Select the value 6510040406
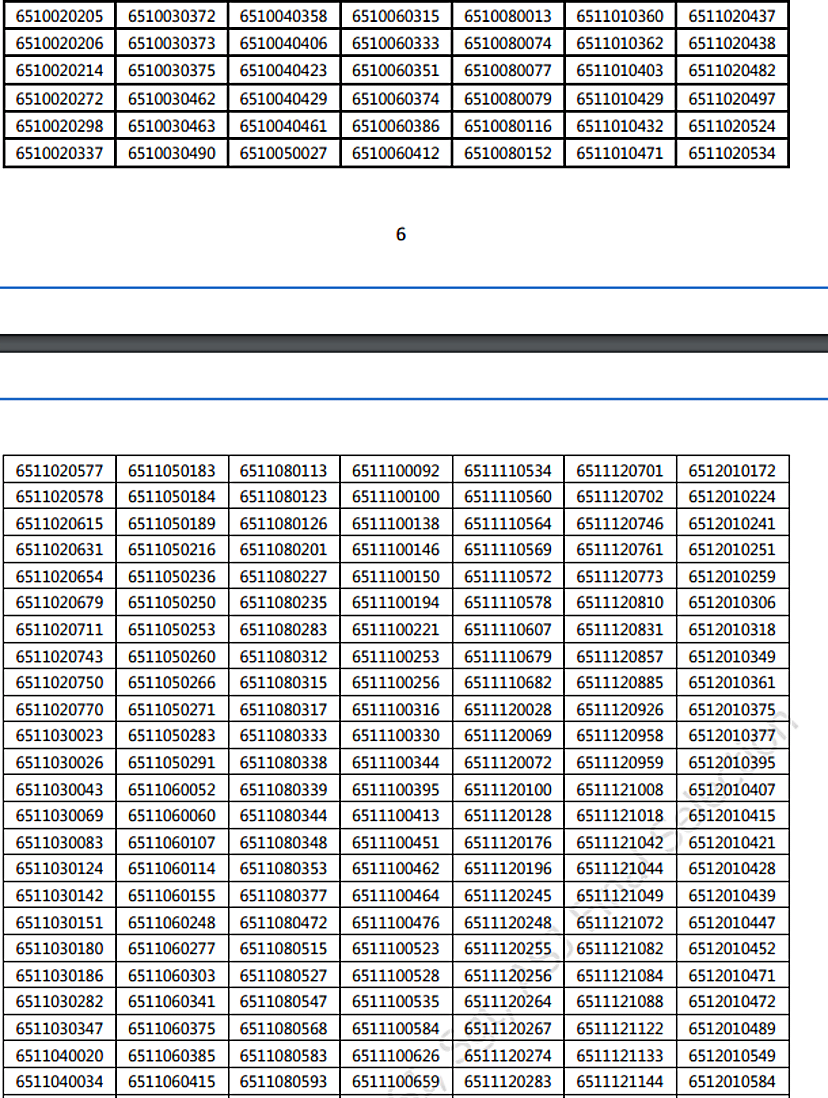 coord(284,43)
